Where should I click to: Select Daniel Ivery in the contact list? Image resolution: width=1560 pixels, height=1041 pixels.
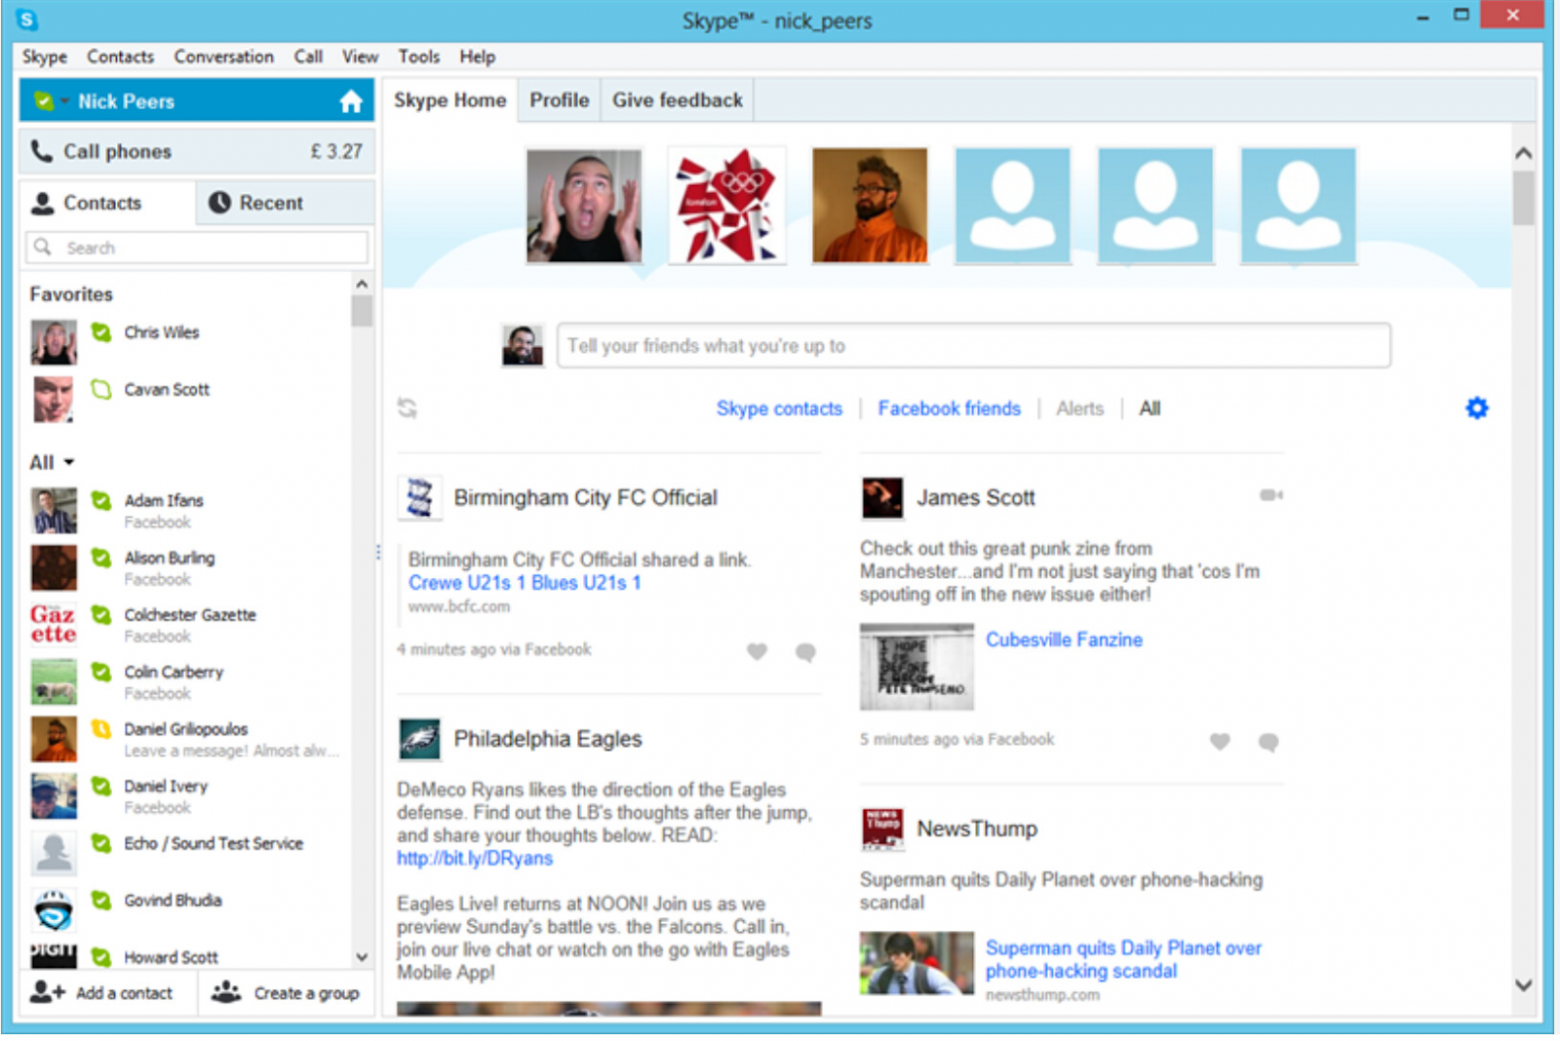(x=188, y=796)
